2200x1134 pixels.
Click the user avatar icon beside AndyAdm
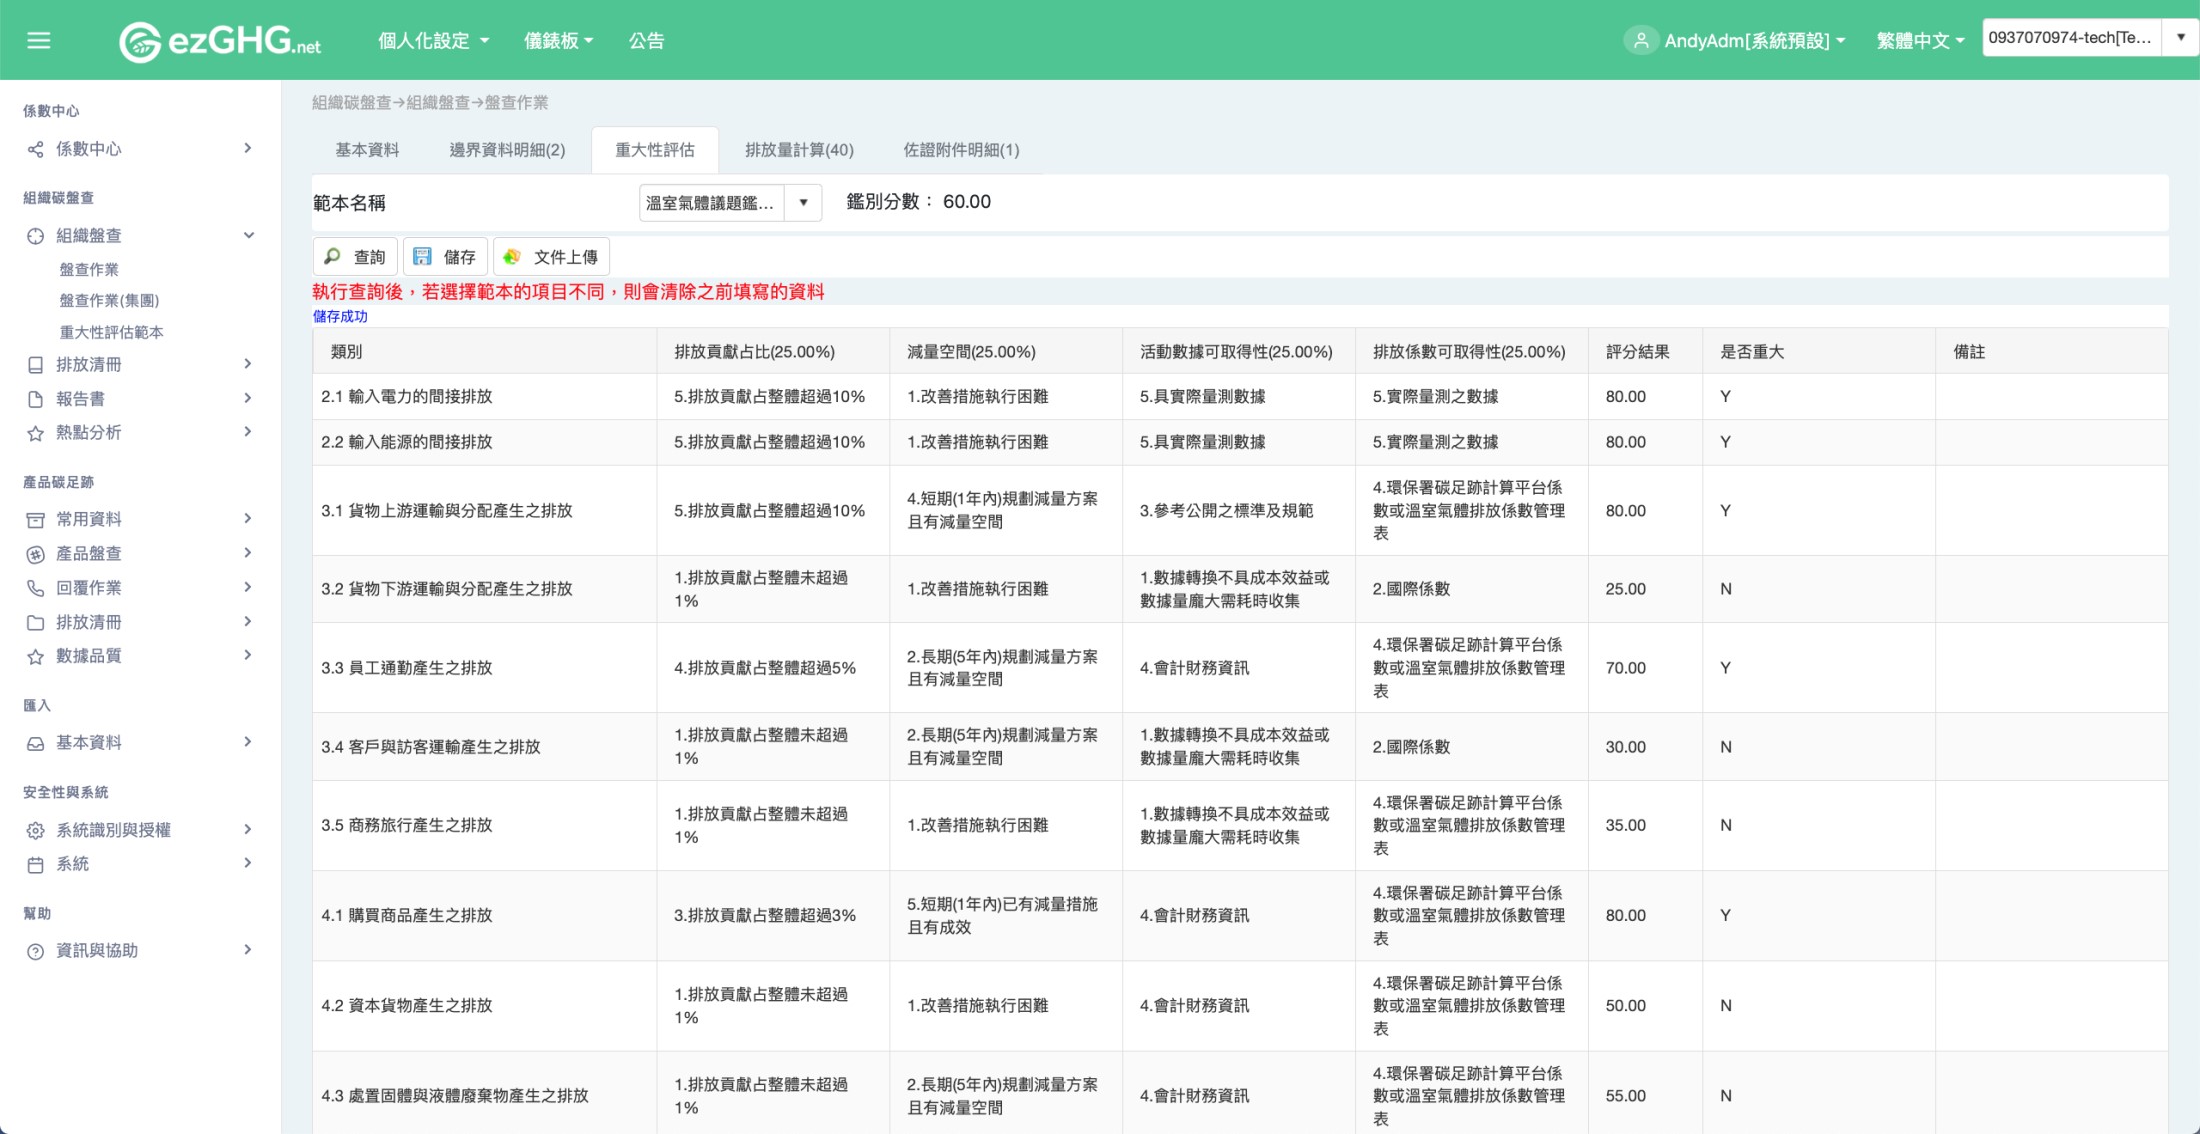point(1640,41)
